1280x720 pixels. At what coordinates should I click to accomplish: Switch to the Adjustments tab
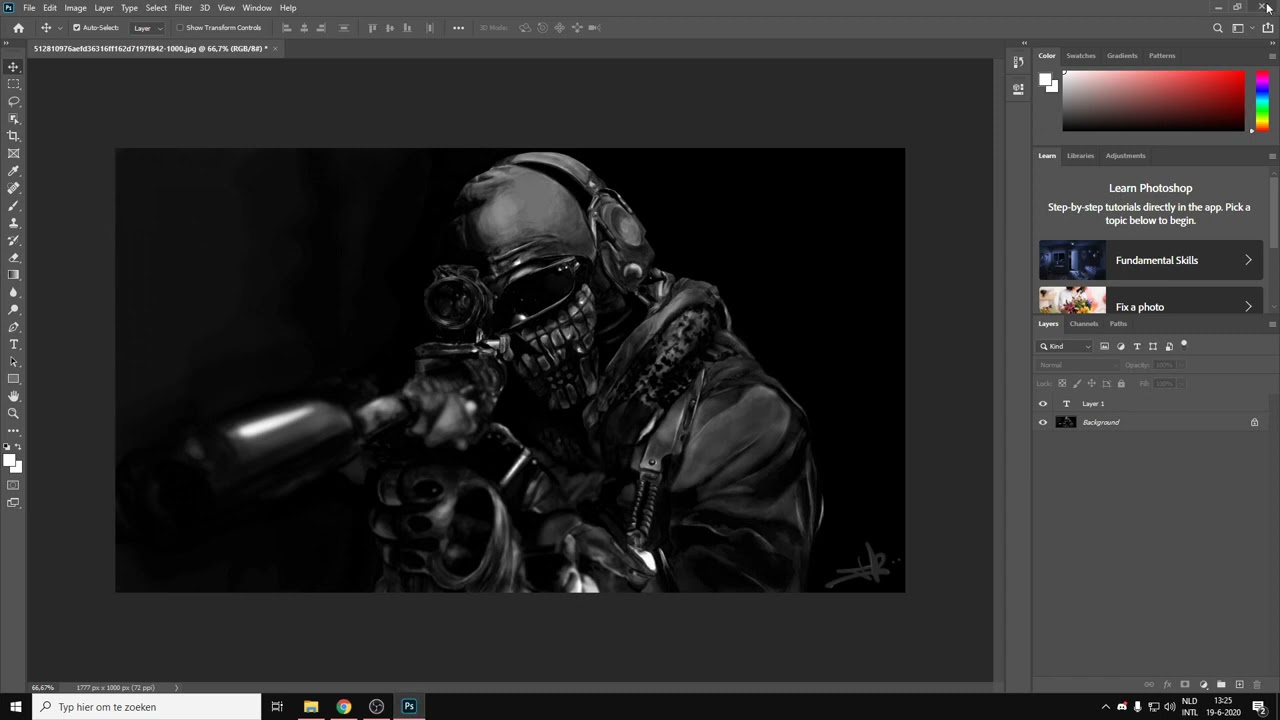1125,156
